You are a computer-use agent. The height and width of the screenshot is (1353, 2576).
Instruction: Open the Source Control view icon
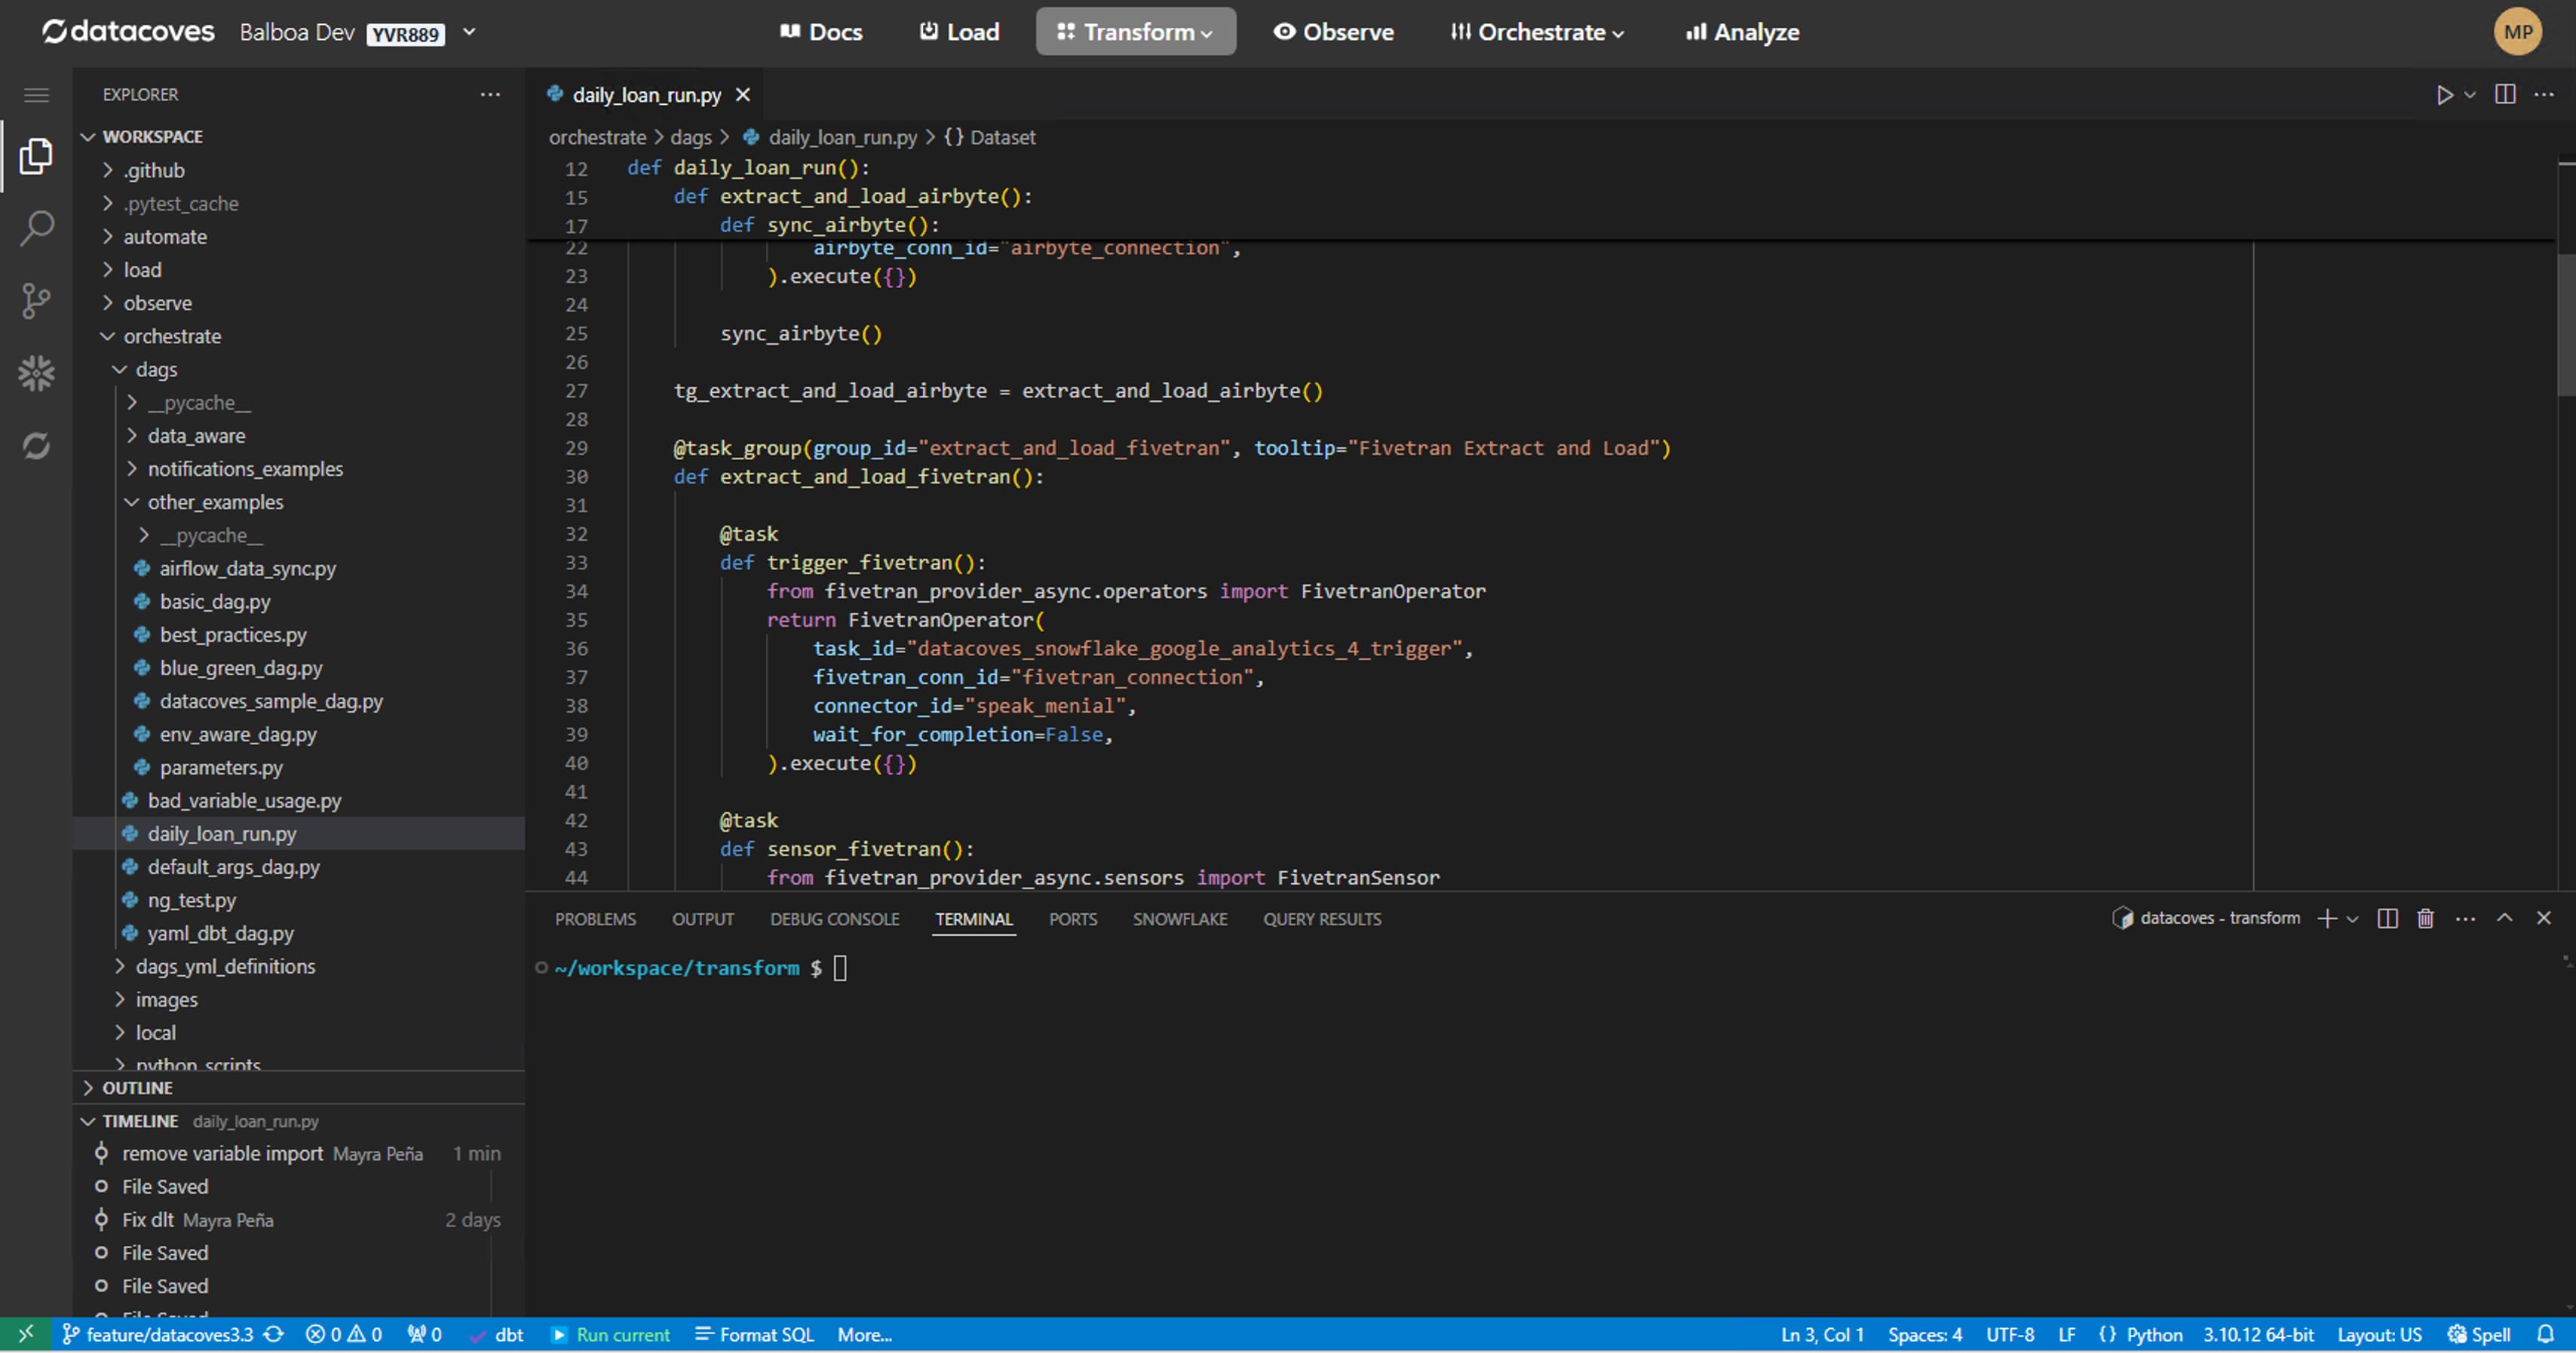(x=36, y=301)
